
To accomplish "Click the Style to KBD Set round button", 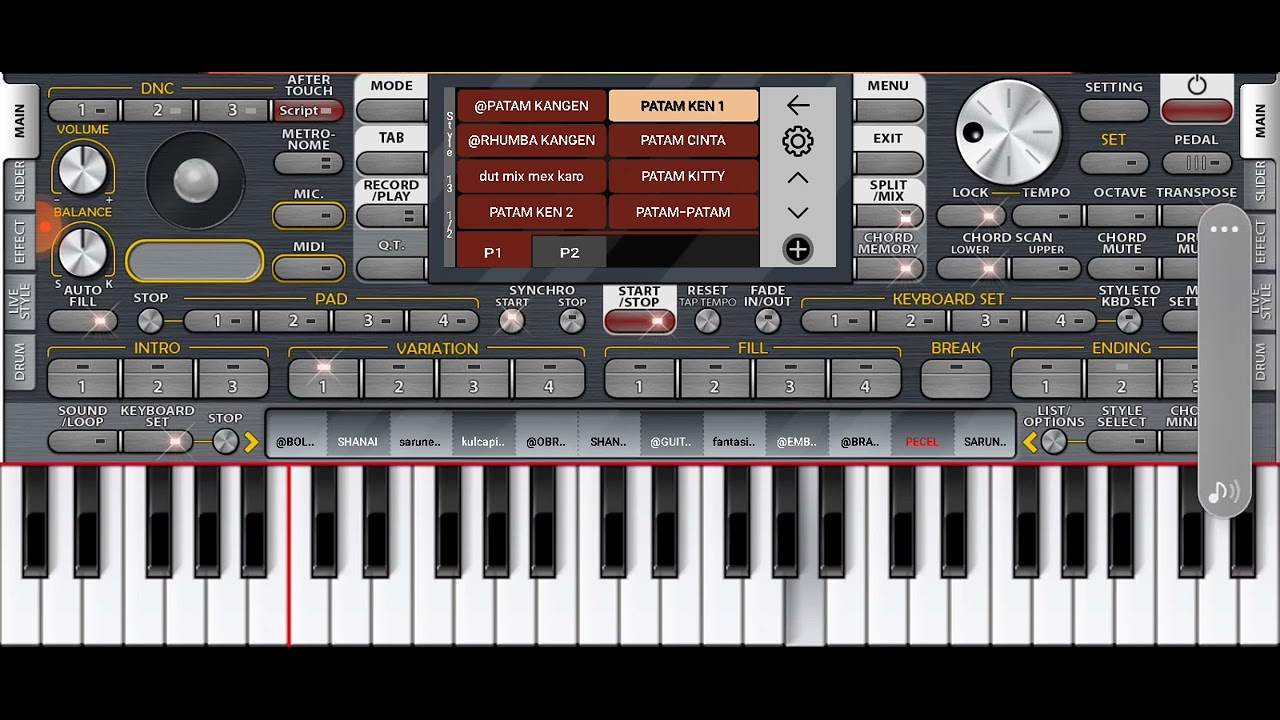I will pyautogui.click(x=1129, y=321).
